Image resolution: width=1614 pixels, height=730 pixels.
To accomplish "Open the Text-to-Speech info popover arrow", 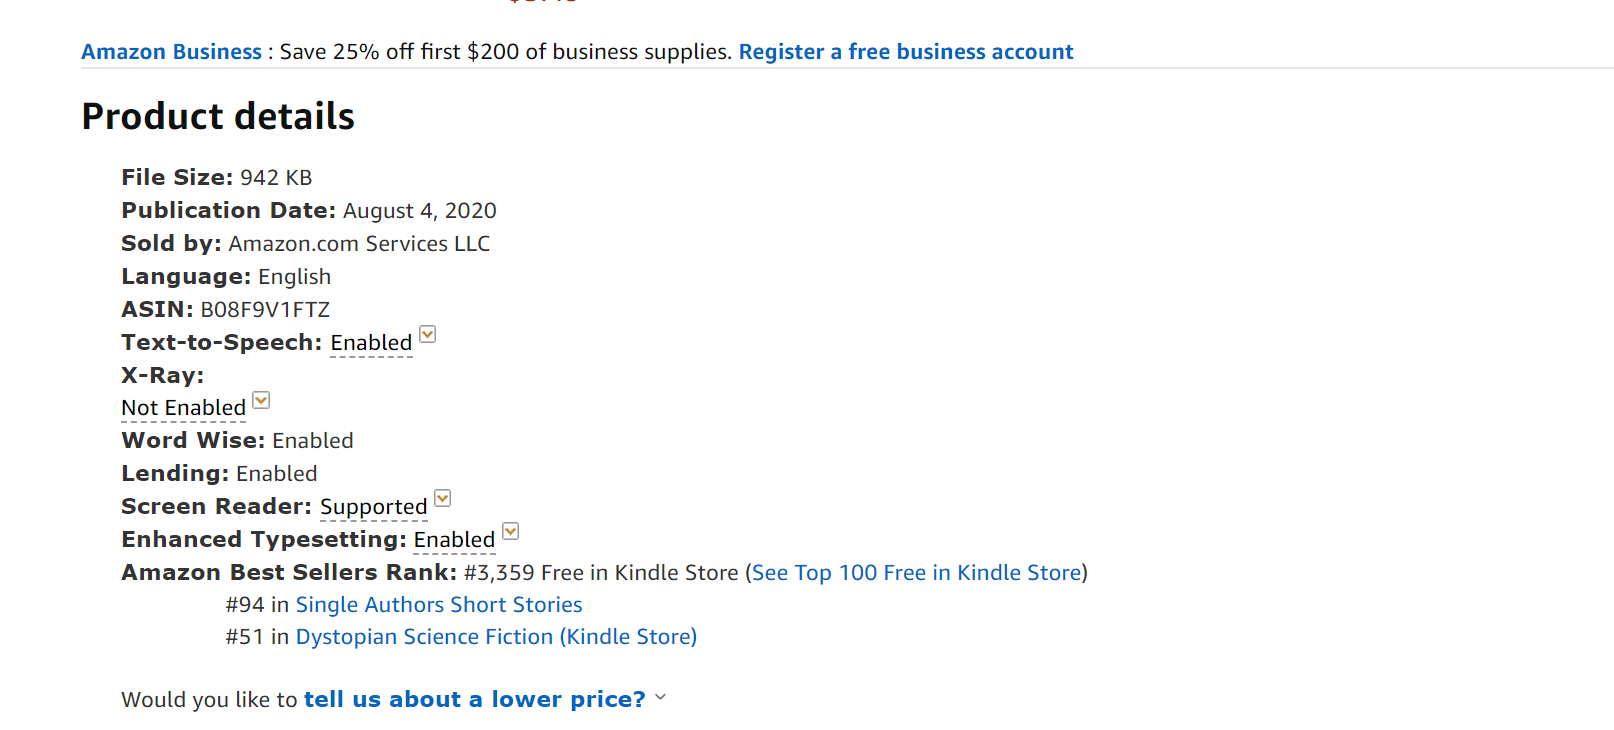I will (428, 334).
